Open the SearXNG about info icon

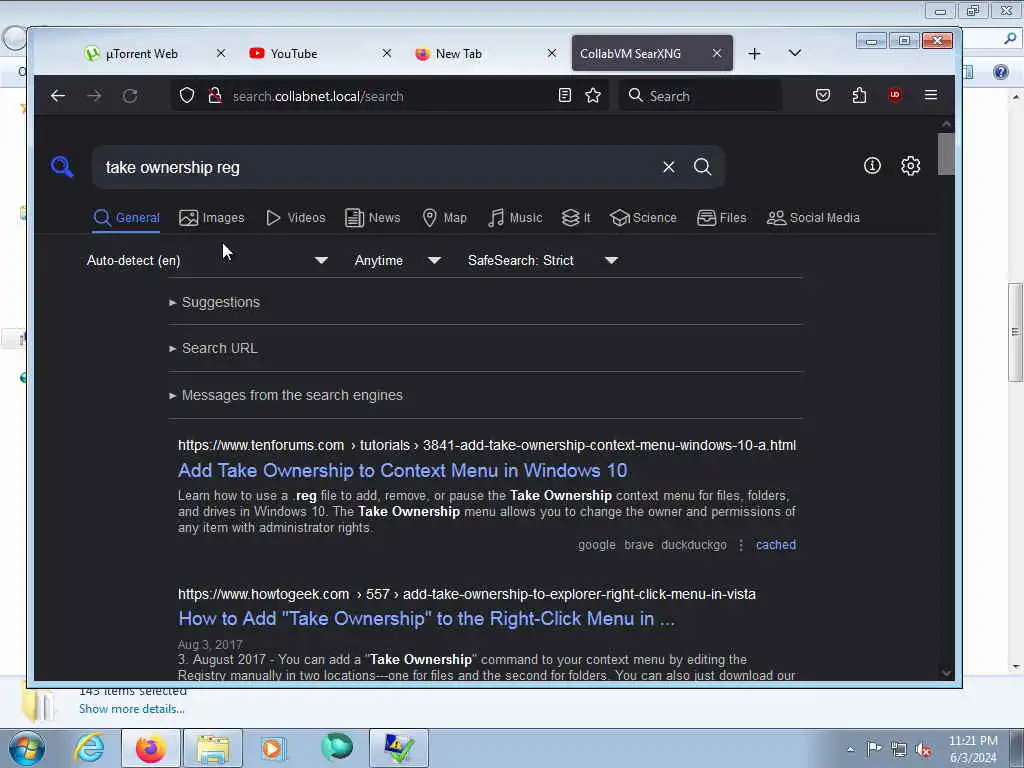coord(872,166)
